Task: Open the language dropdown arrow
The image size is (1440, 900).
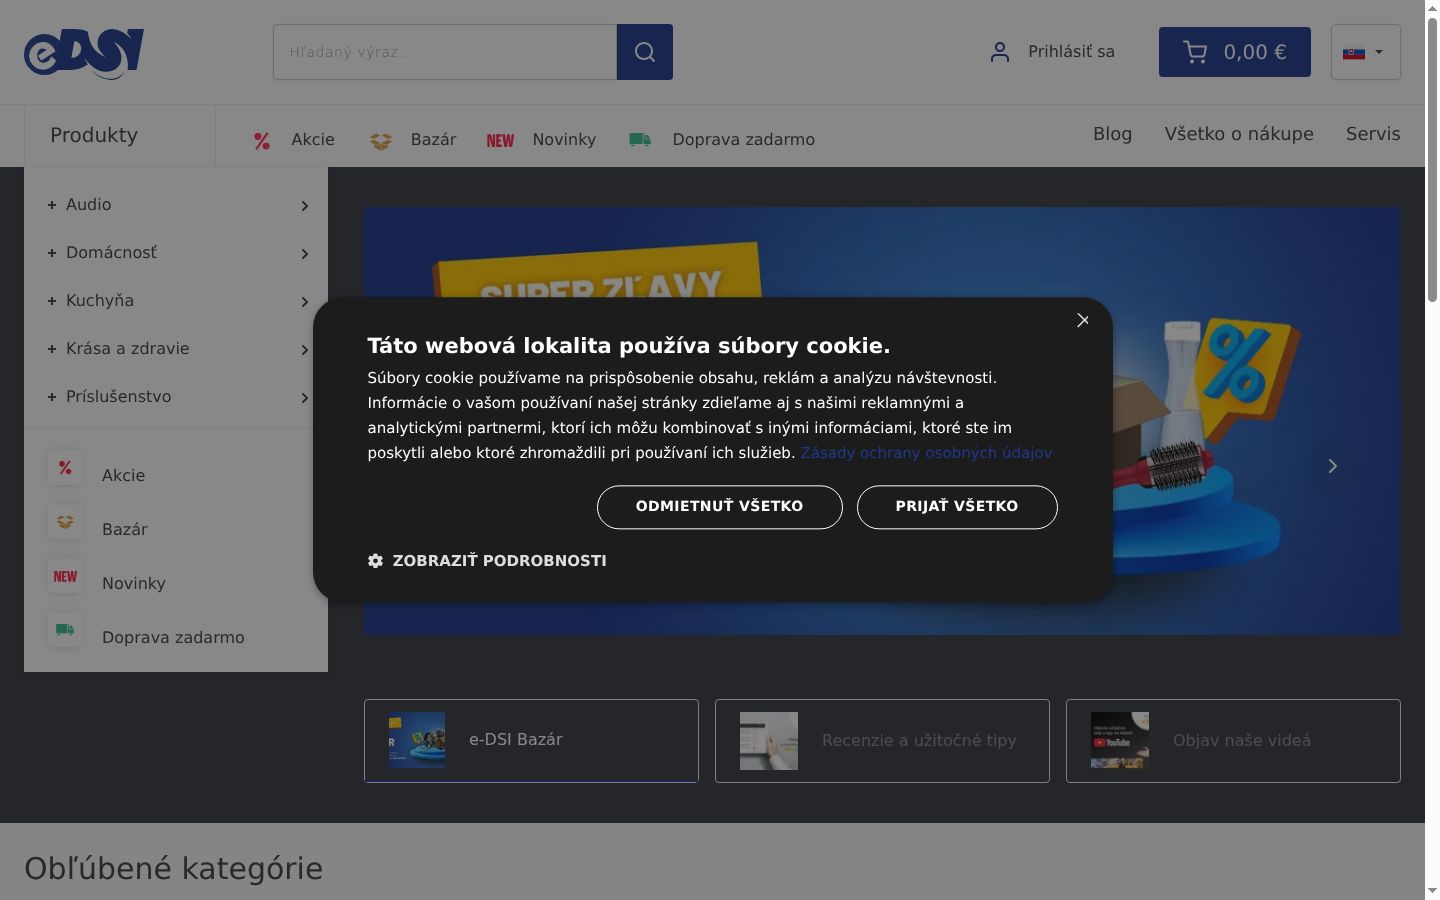Action: [x=1379, y=52]
